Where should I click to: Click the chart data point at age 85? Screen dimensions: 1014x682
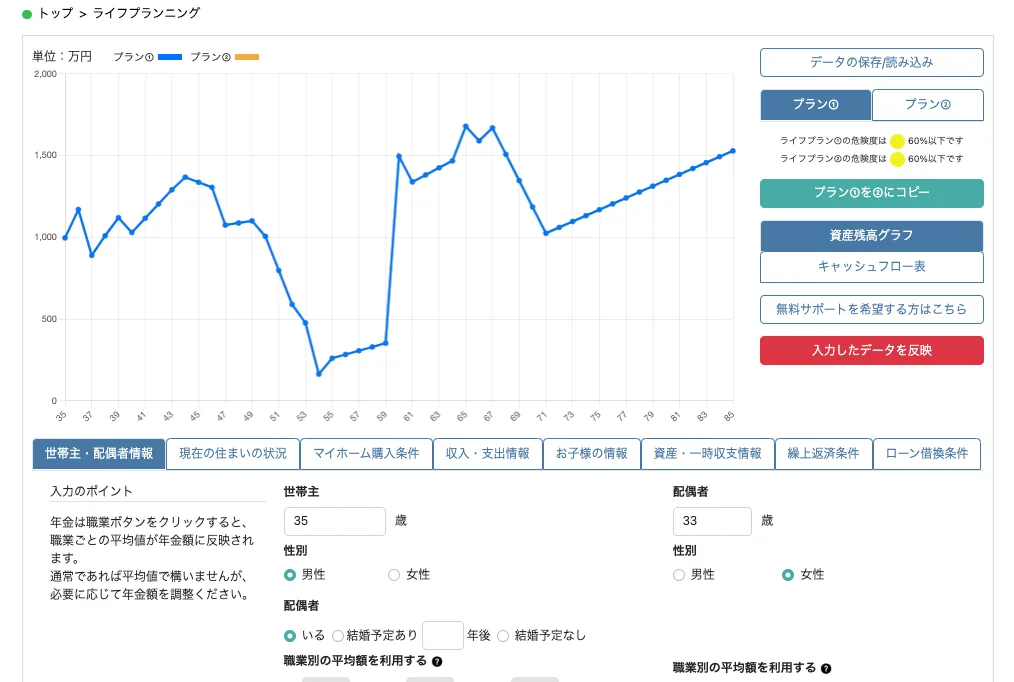point(733,151)
